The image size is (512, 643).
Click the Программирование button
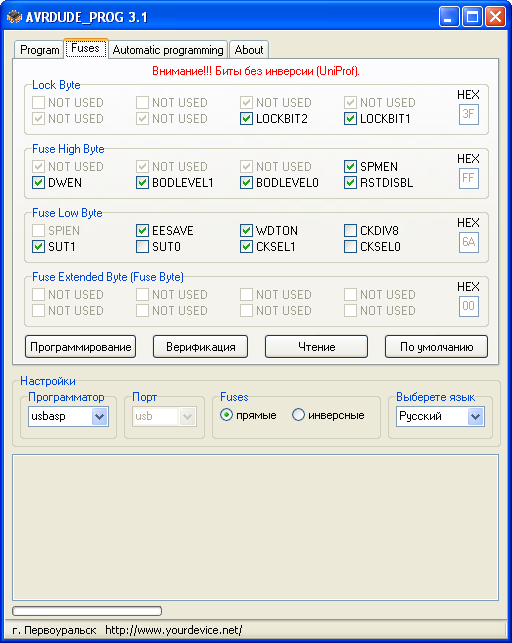[x=80, y=347]
